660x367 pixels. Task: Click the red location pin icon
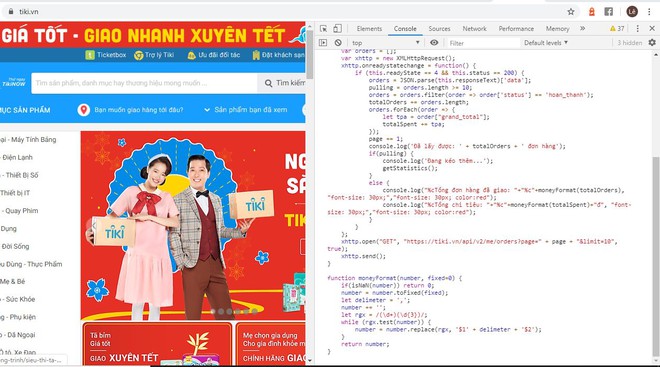[84, 110]
